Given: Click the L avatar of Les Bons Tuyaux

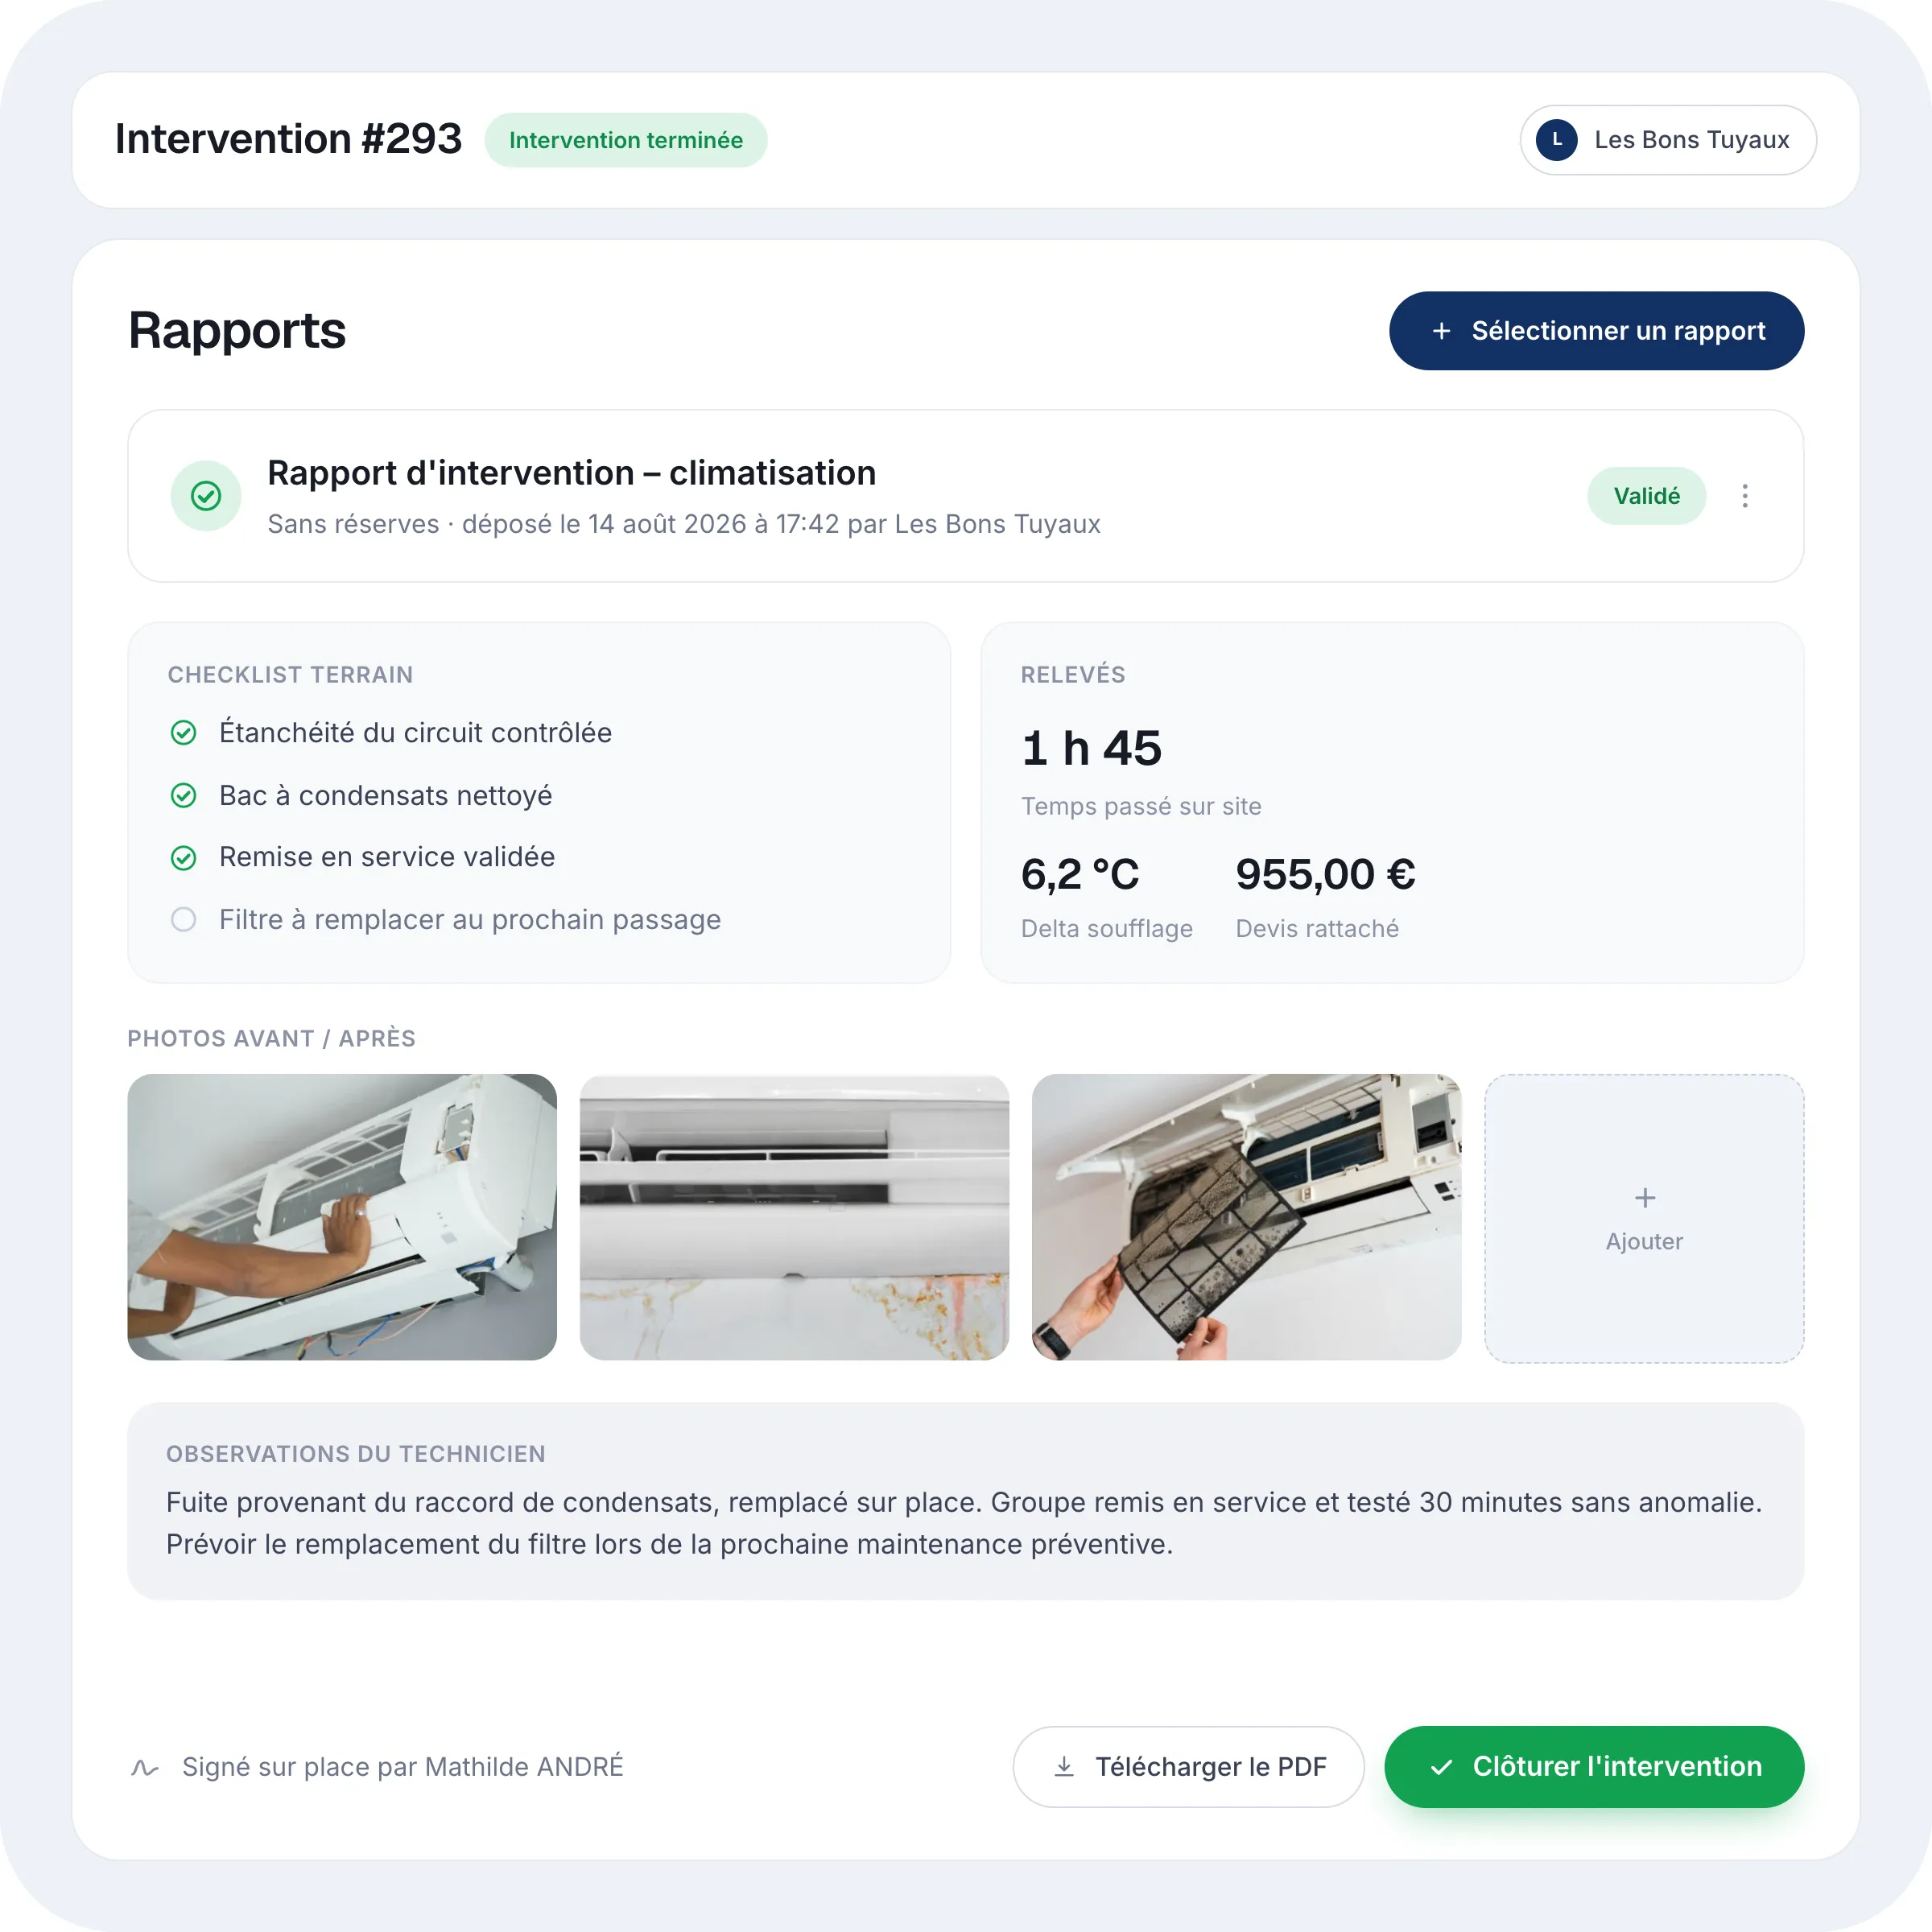Looking at the screenshot, I should (1557, 140).
